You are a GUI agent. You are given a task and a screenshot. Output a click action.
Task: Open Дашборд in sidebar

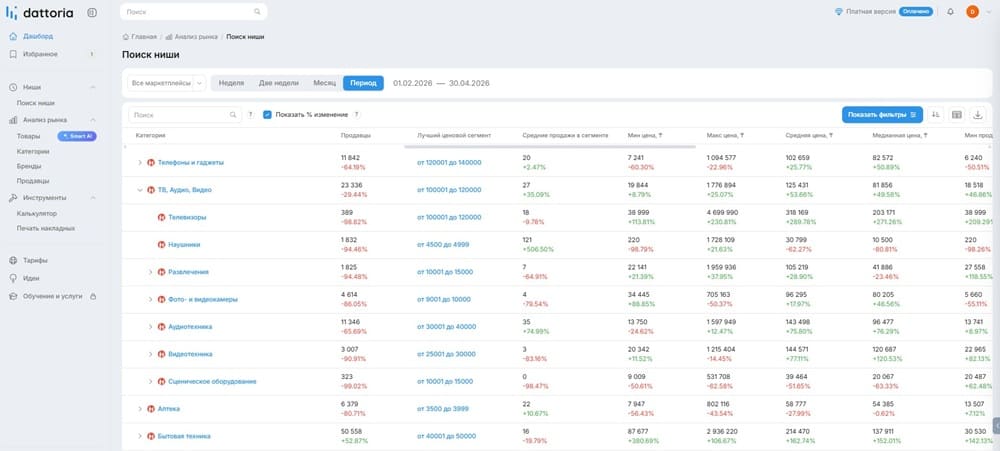(38, 36)
